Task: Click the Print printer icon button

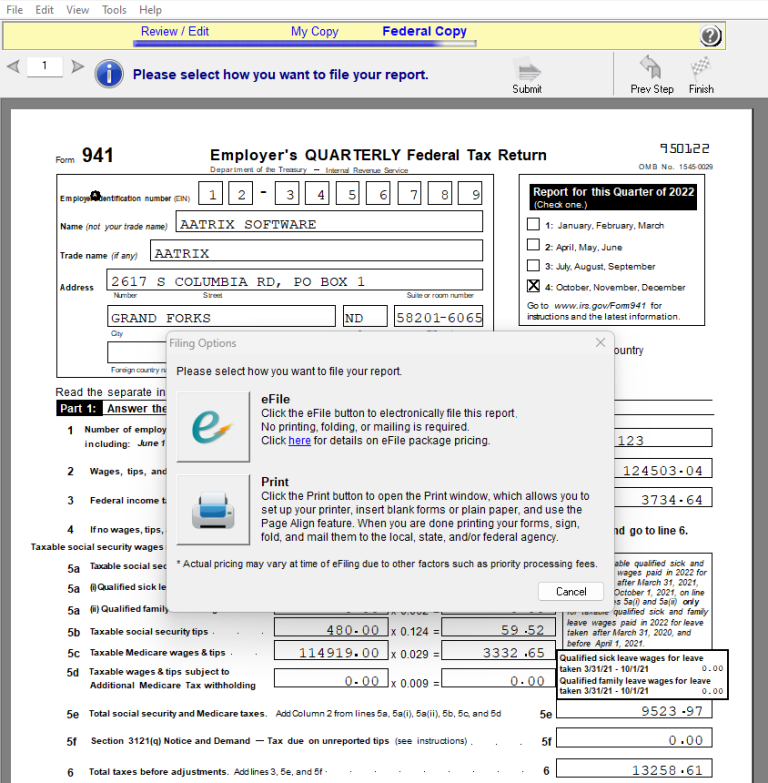Action: [x=213, y=509]
